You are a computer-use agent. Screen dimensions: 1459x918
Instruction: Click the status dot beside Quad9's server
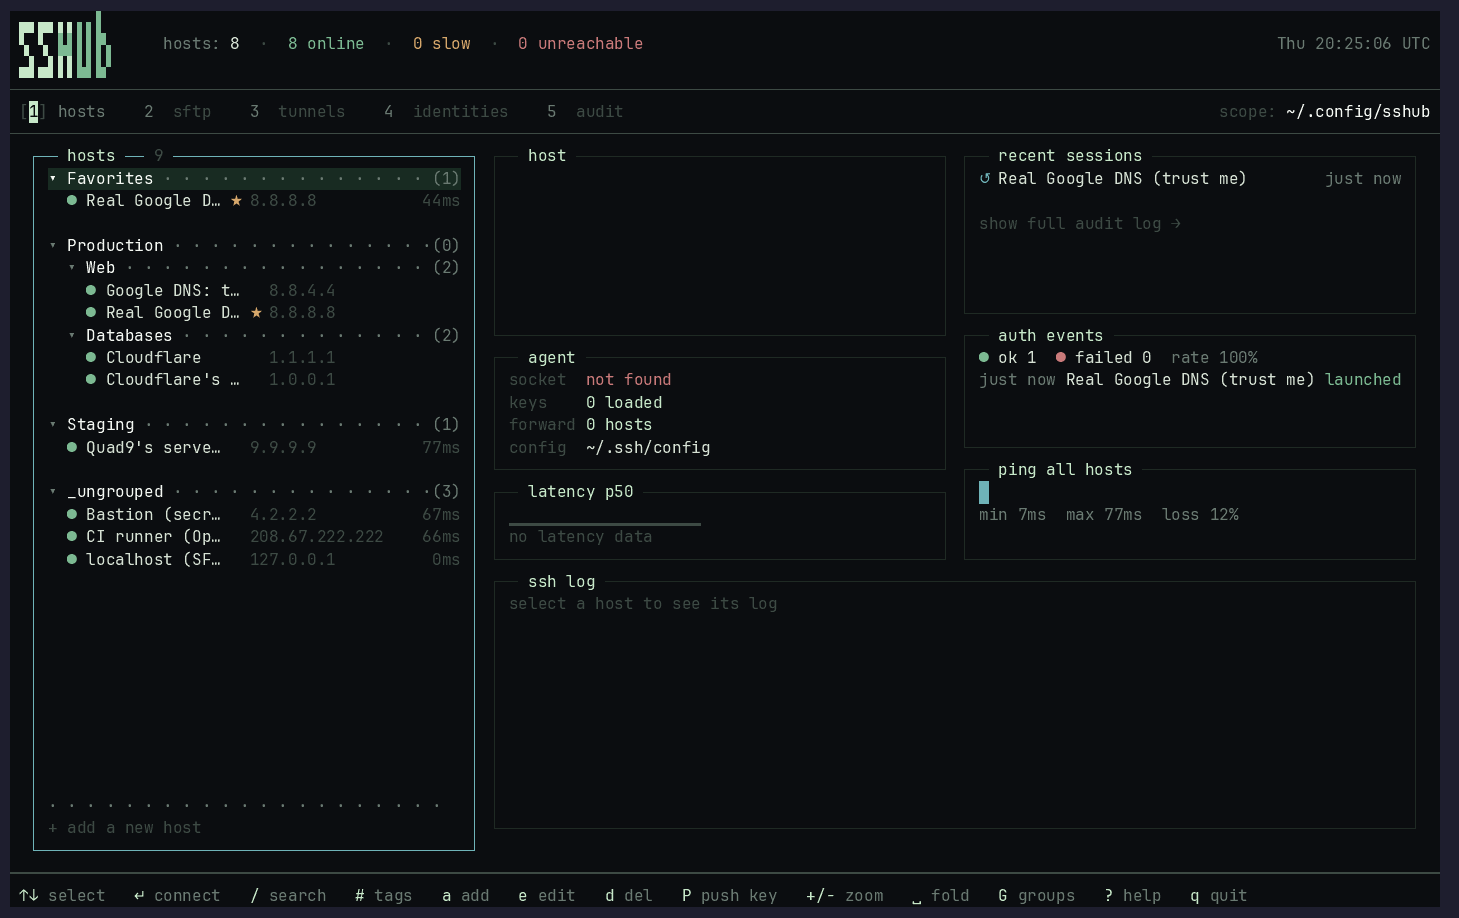pyautogui.click(x=72, y=447)
